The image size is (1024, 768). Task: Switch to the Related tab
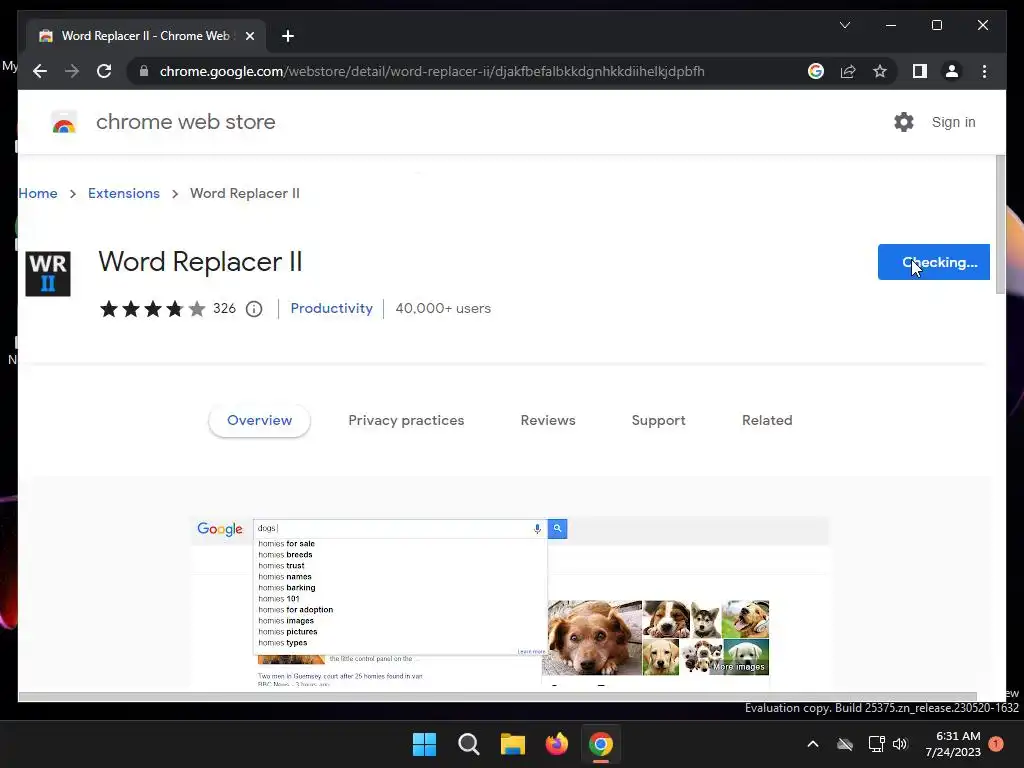click(x=767, y=420)
